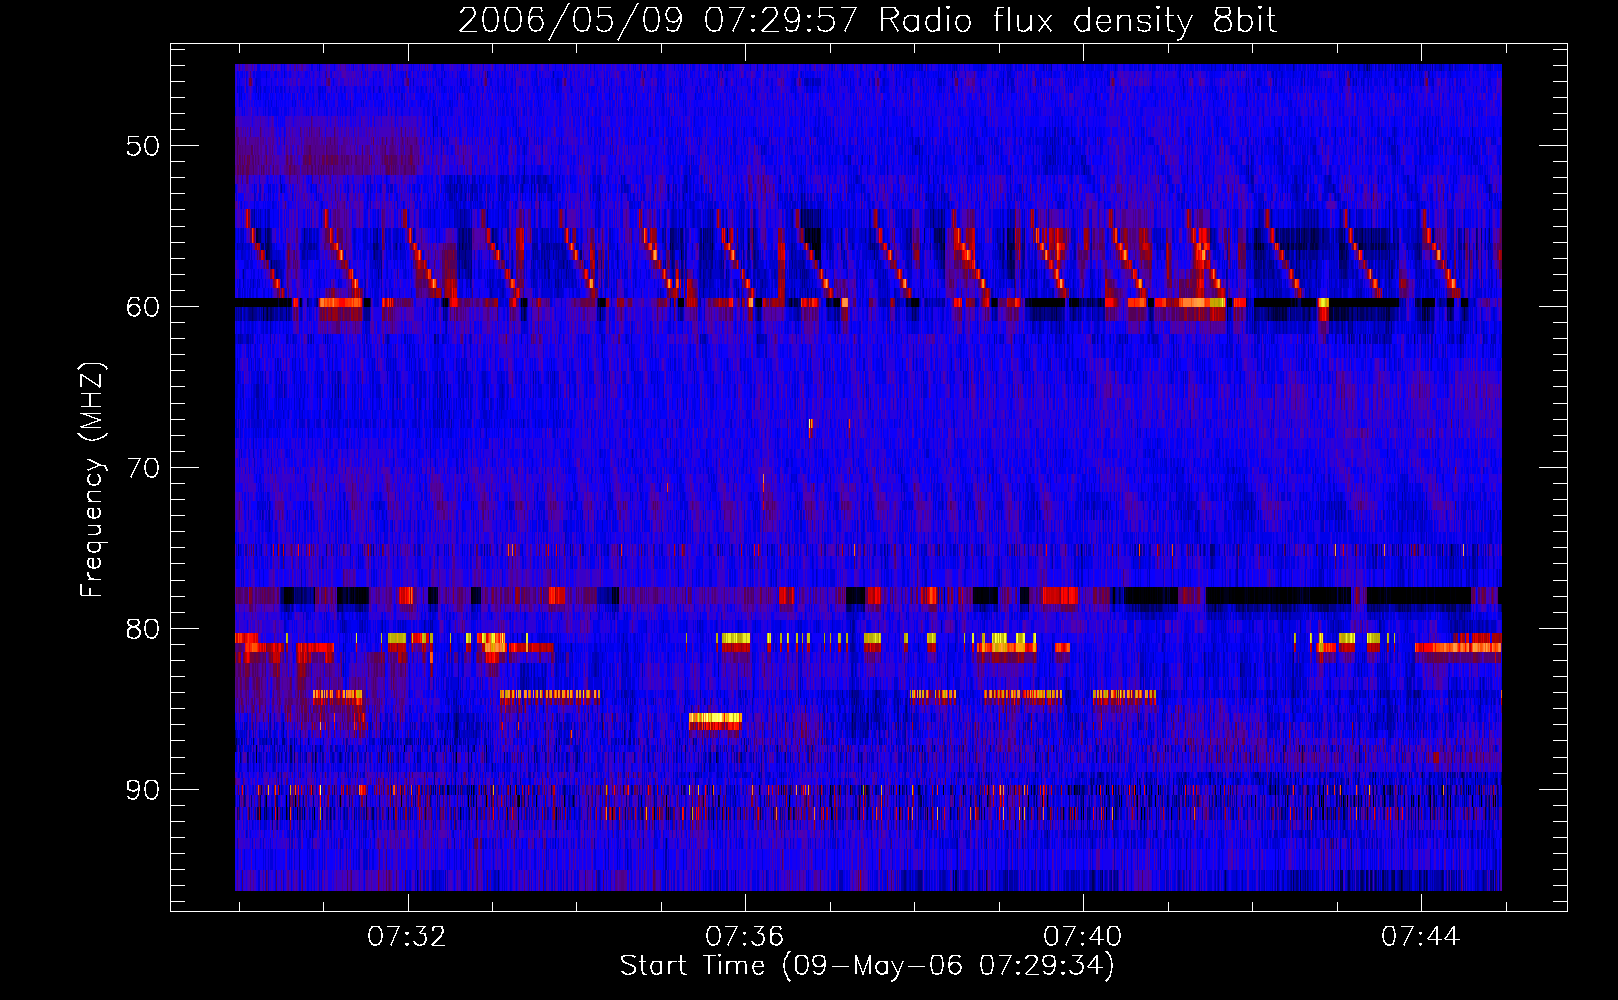Click the 'Start Time (09-May-06 07:29:34)' label
Screen dimensions: 1618x1000
(x=867, y=966)
